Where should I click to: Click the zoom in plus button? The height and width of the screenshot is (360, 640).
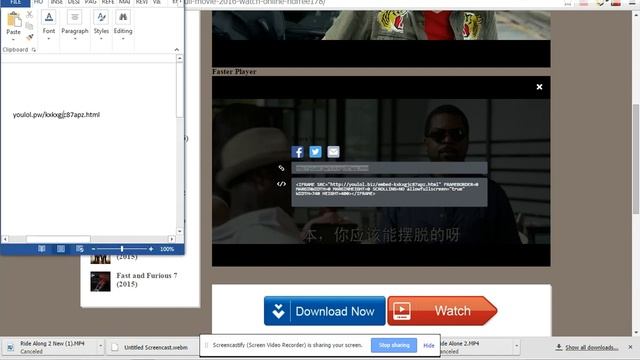(151, 249)
